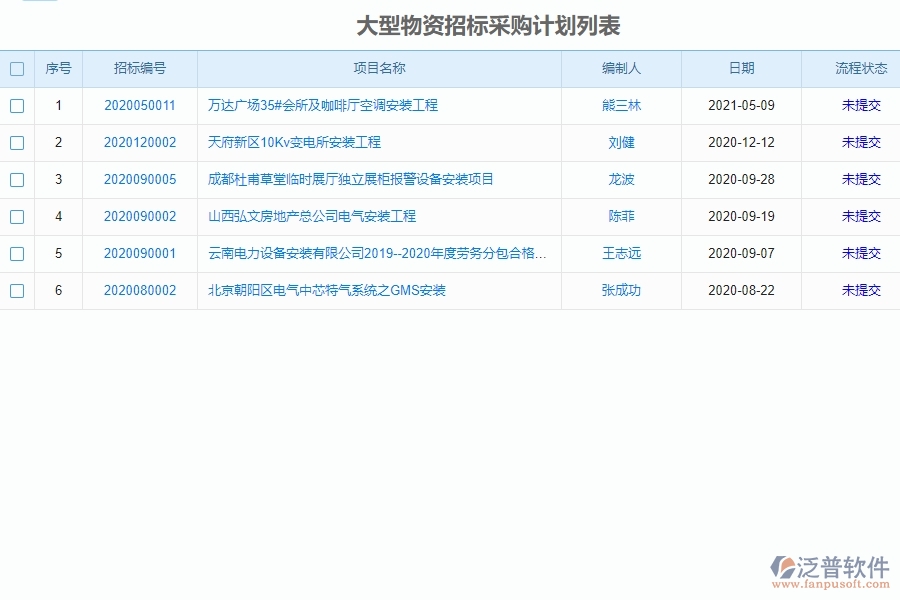The height and width of the screenshot is (600, 900).
Task: Open 天府新区10Kv变电所安装工程 project
Action: pyautogui.click(x=293, y=142)
